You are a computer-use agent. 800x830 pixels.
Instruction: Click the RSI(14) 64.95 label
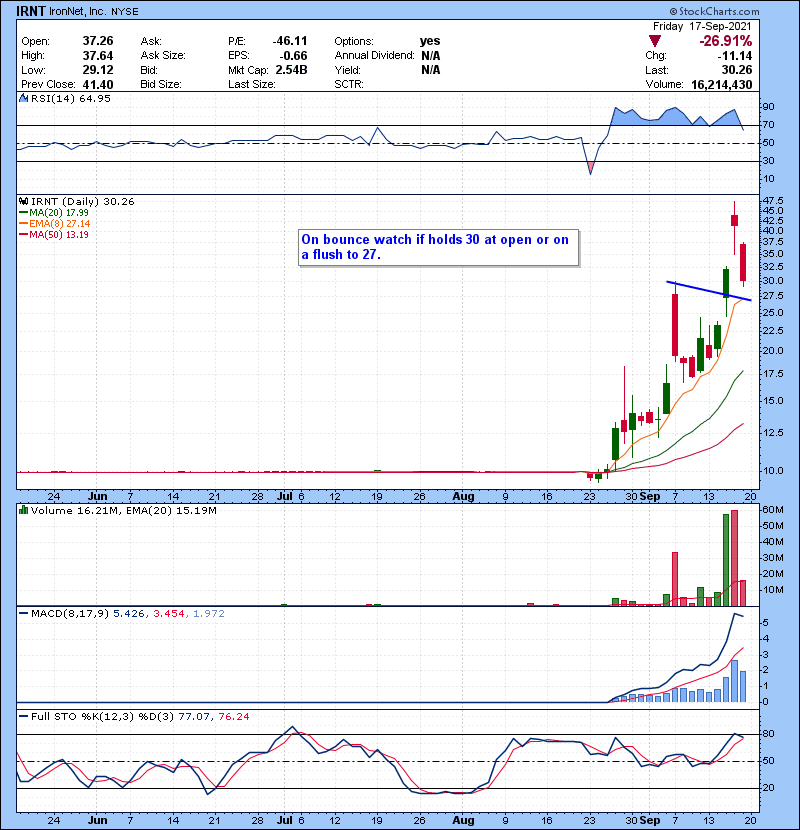[71, 98]
